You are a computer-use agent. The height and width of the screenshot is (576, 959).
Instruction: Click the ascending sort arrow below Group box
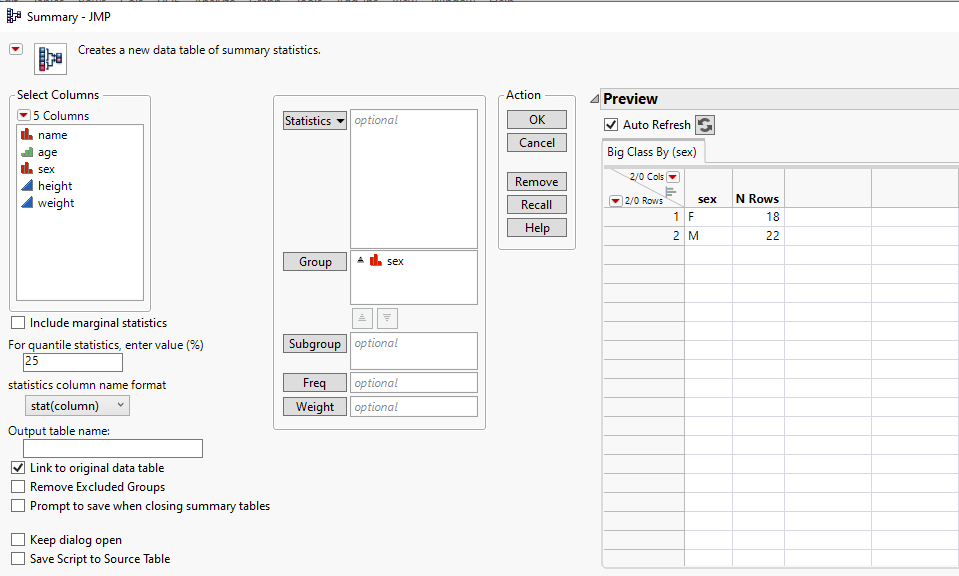(x=363, y=318)
